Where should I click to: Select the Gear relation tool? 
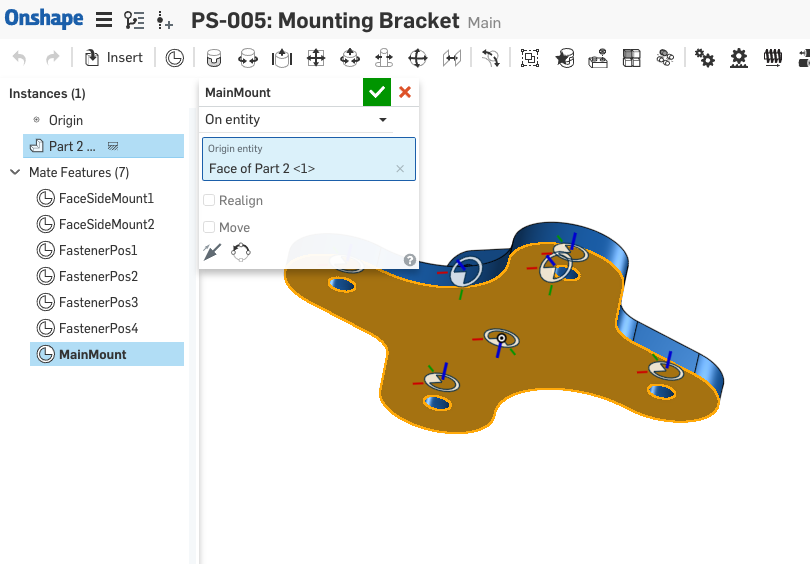(705, 57)
